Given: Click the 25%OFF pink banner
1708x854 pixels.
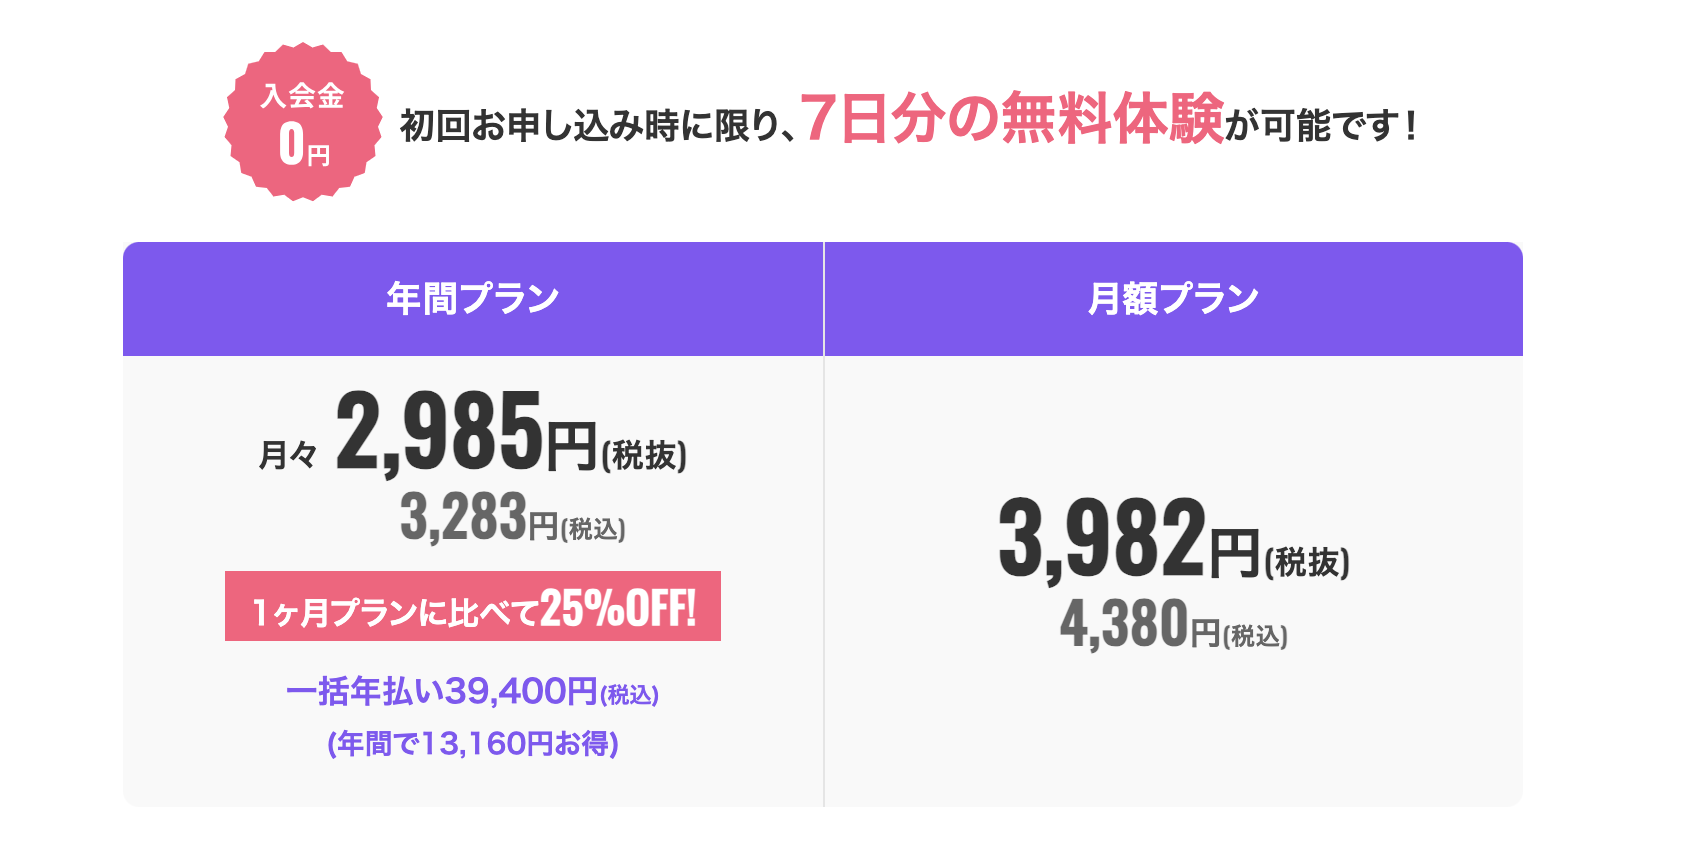Looking at the screenshot, I should pyautogui.click(x=473, y=606).
